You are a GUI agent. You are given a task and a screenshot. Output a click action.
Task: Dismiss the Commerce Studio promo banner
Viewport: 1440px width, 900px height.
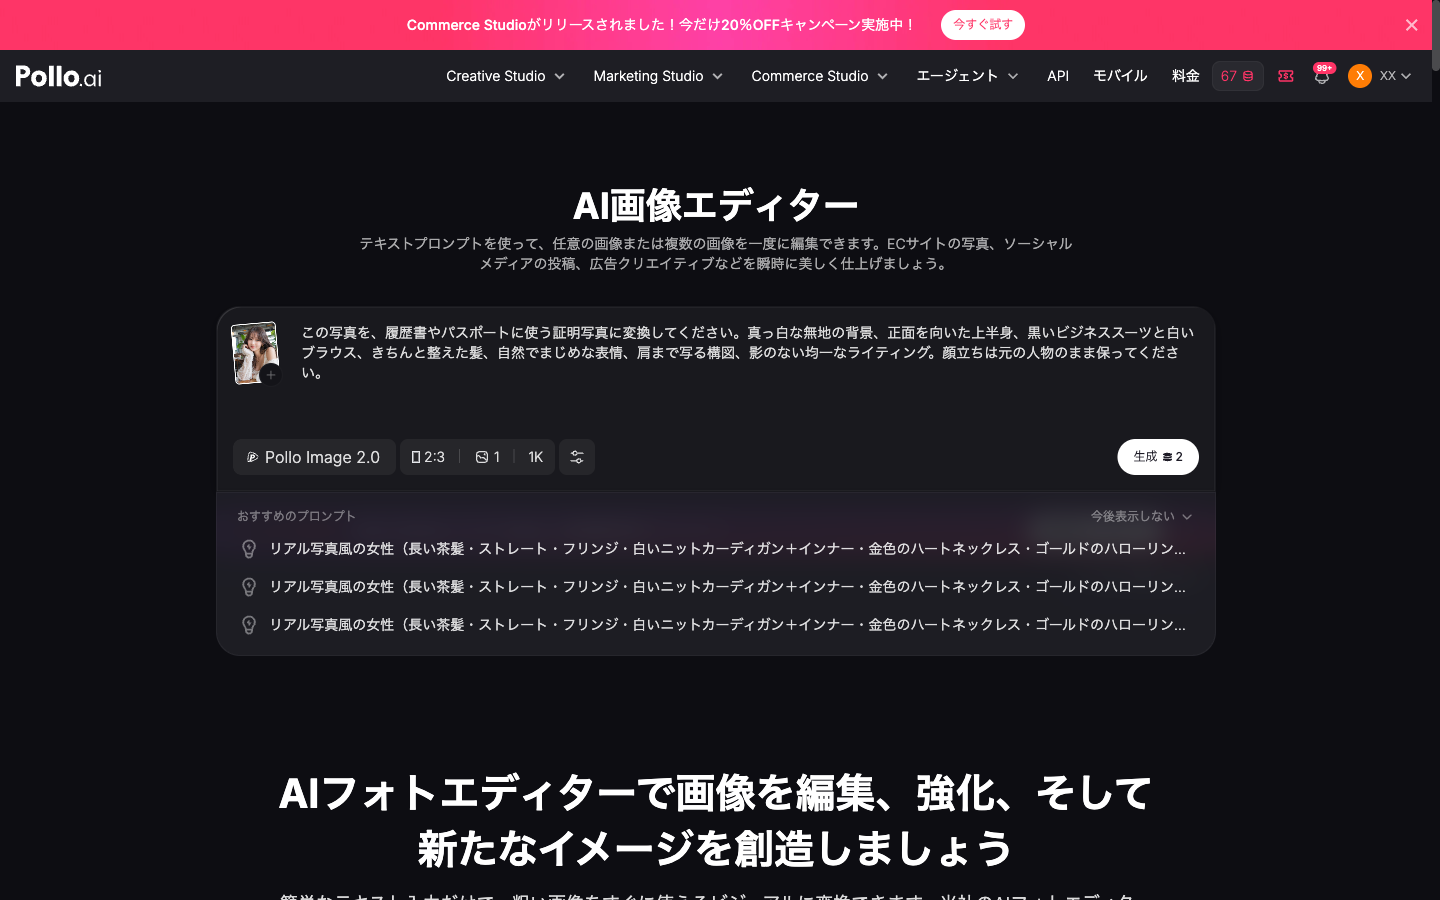[1411, 25]
